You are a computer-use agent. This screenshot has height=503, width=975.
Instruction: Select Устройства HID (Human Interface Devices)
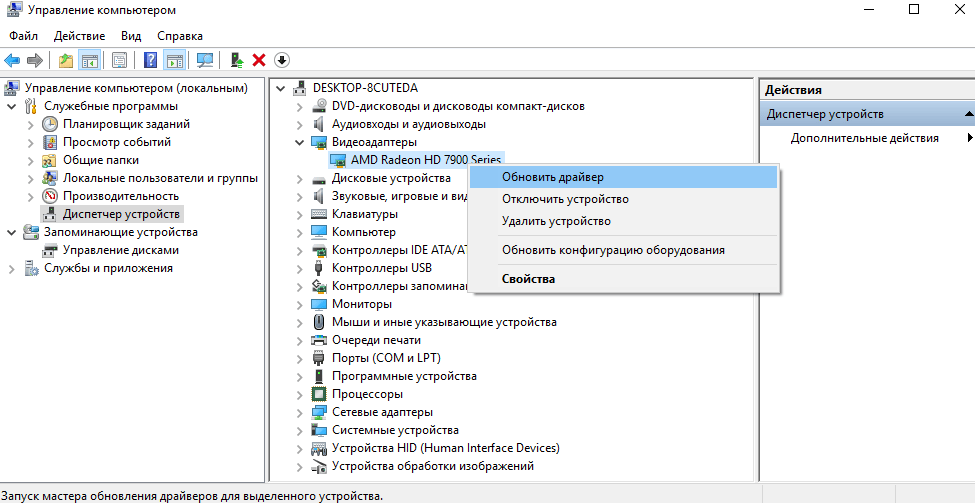446,448
